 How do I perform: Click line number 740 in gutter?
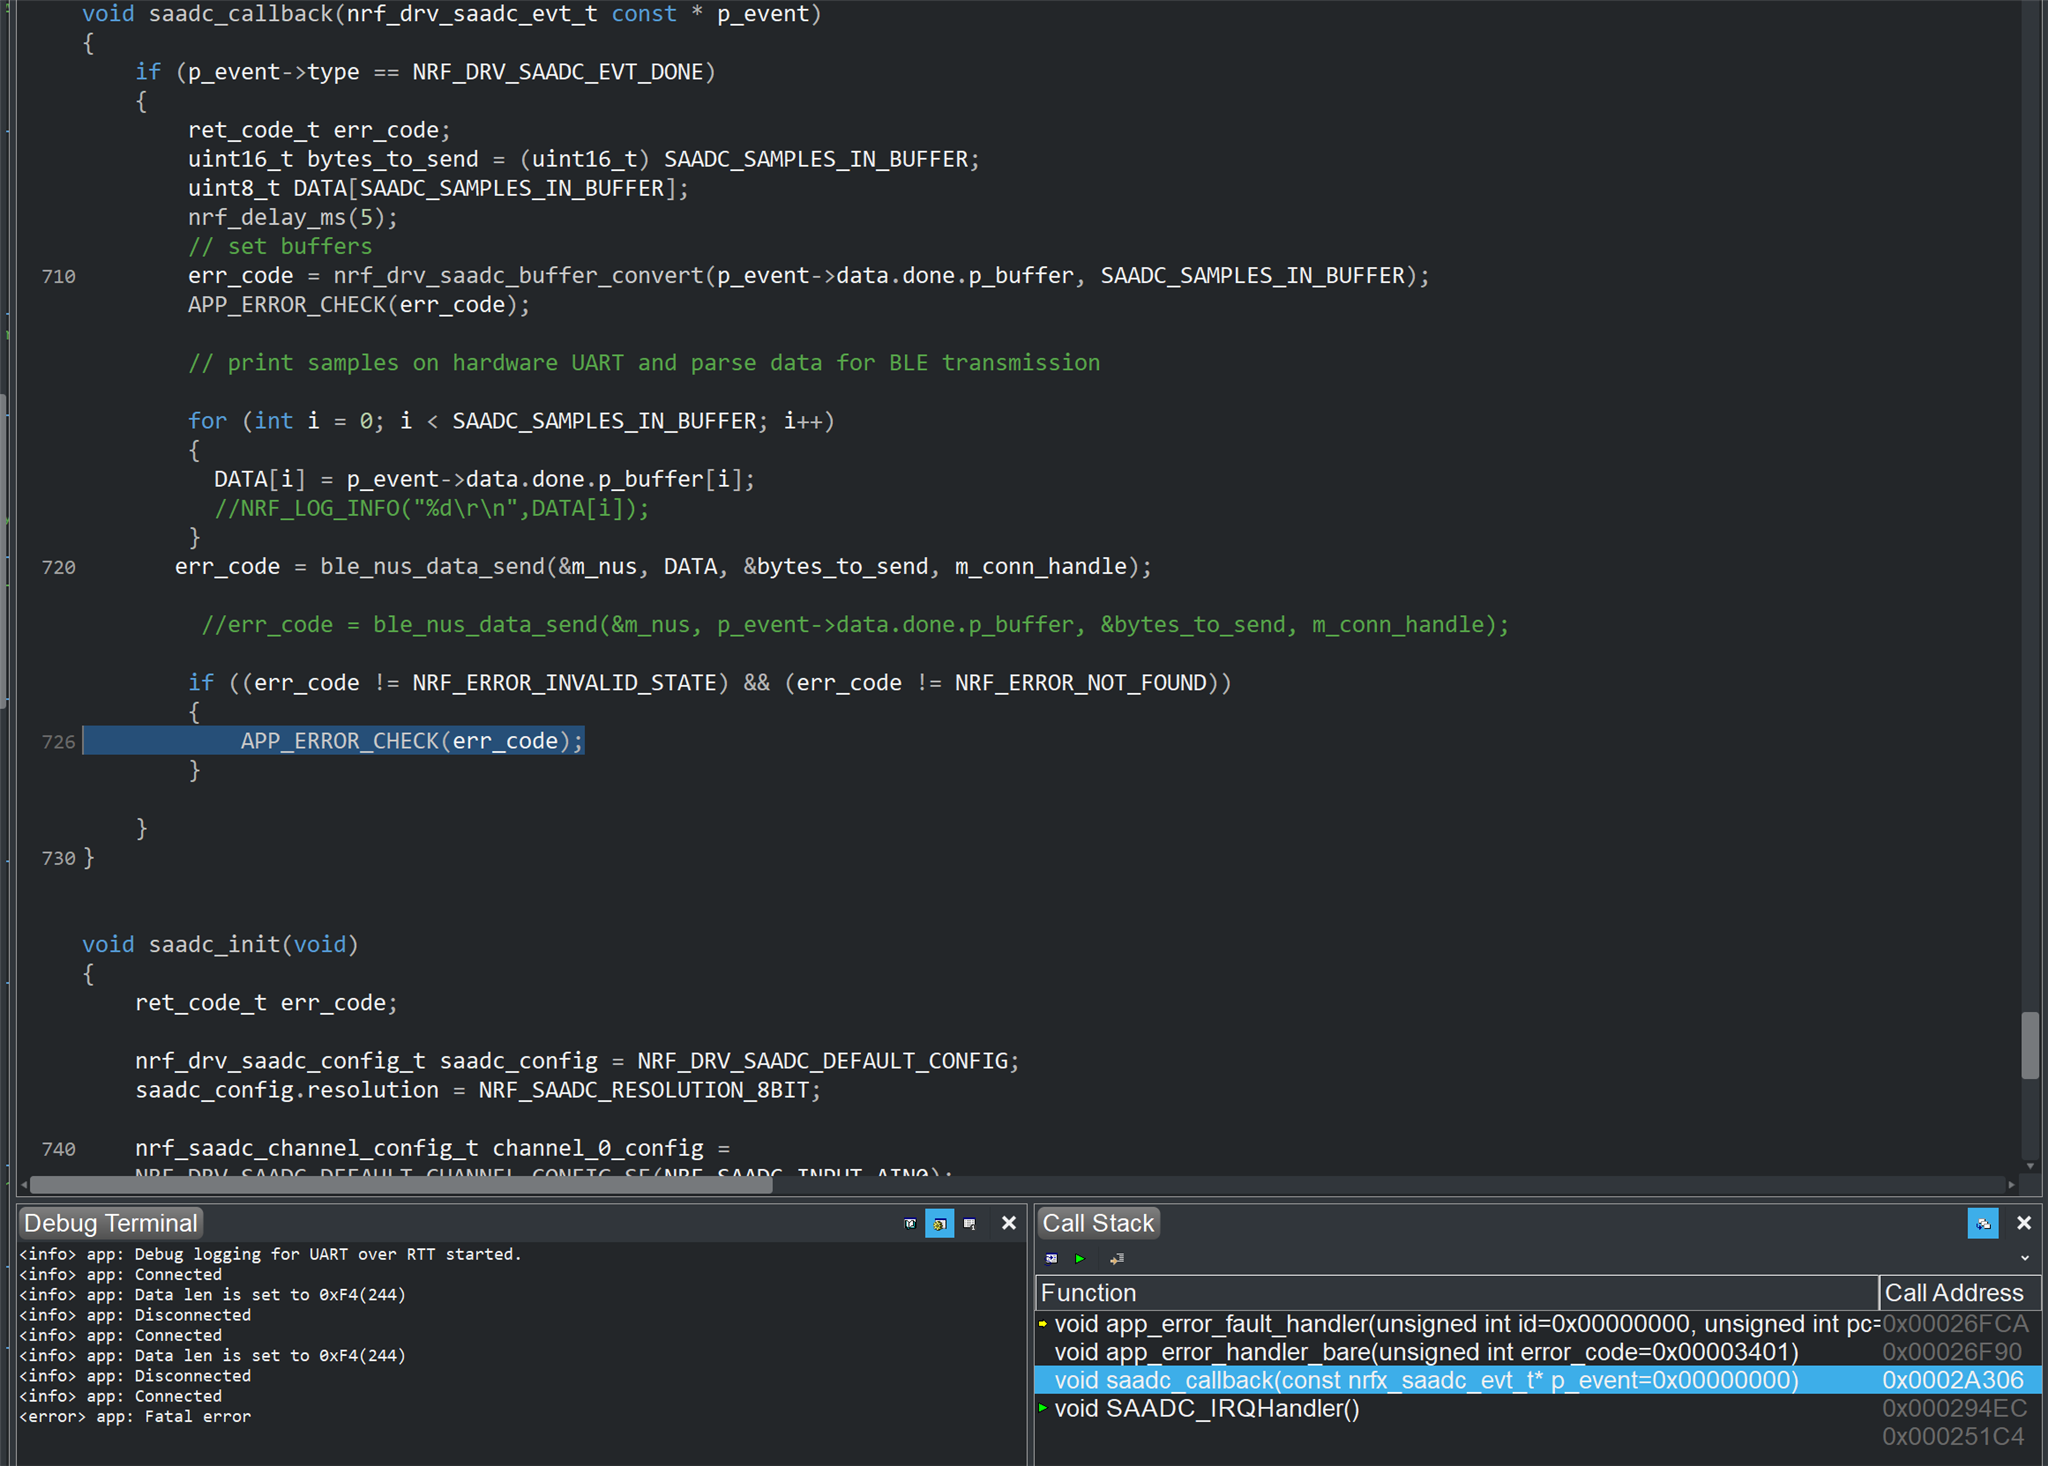(58, 1150)
